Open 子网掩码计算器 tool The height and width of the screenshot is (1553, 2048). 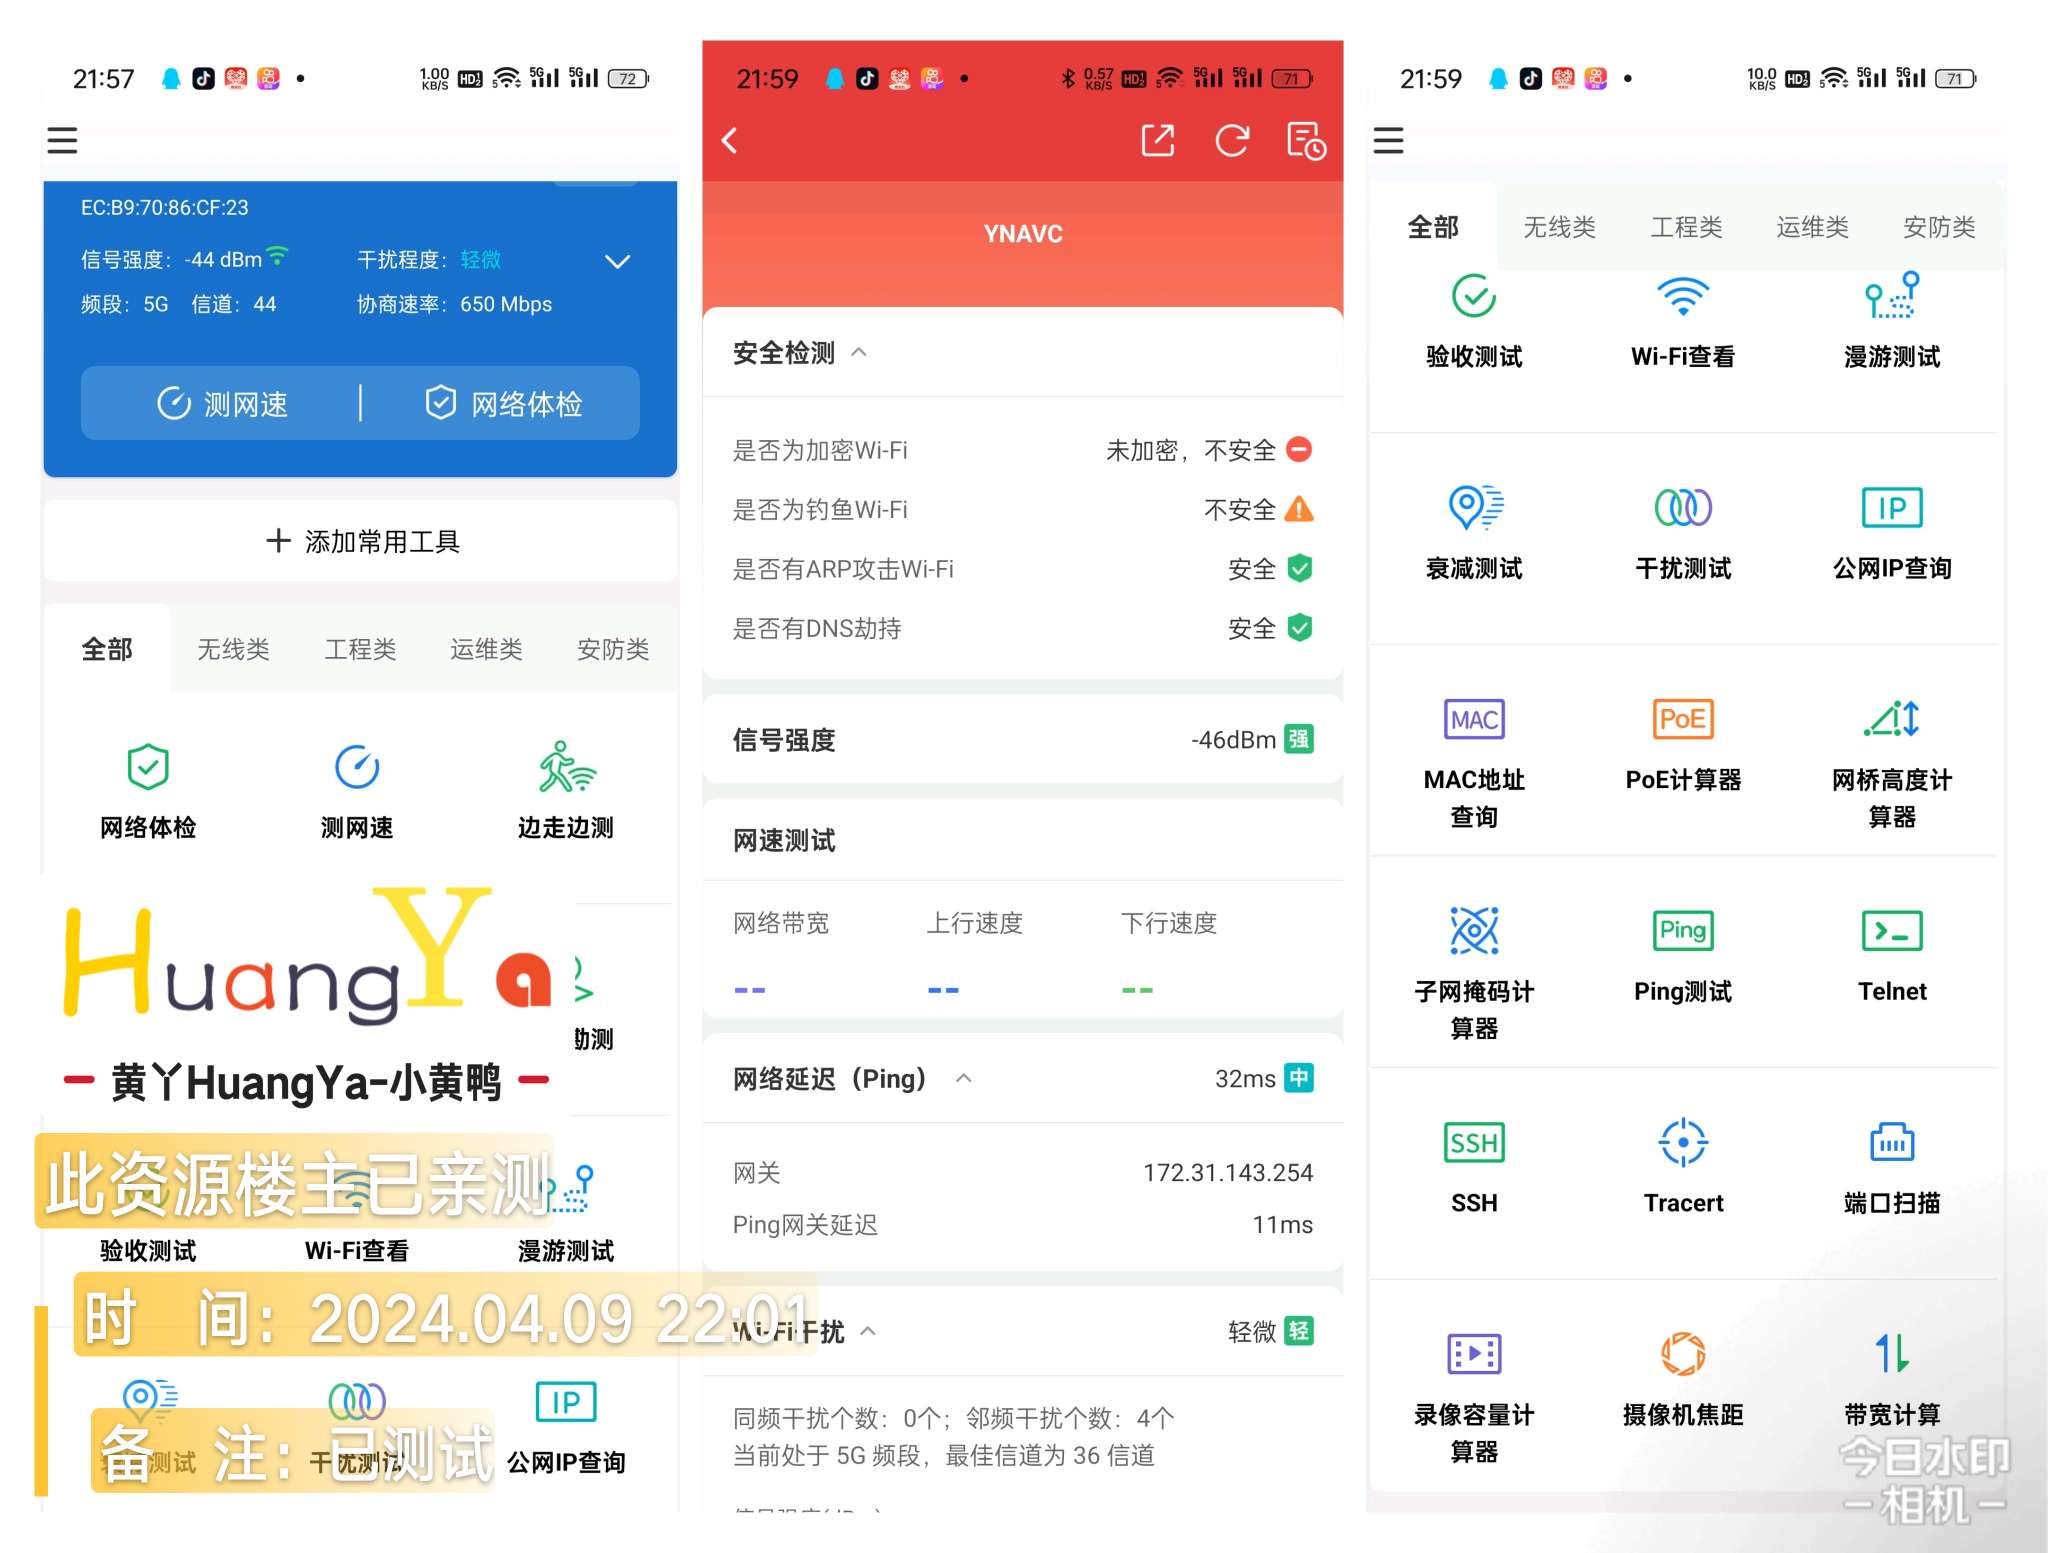(x=1474, y=974)
